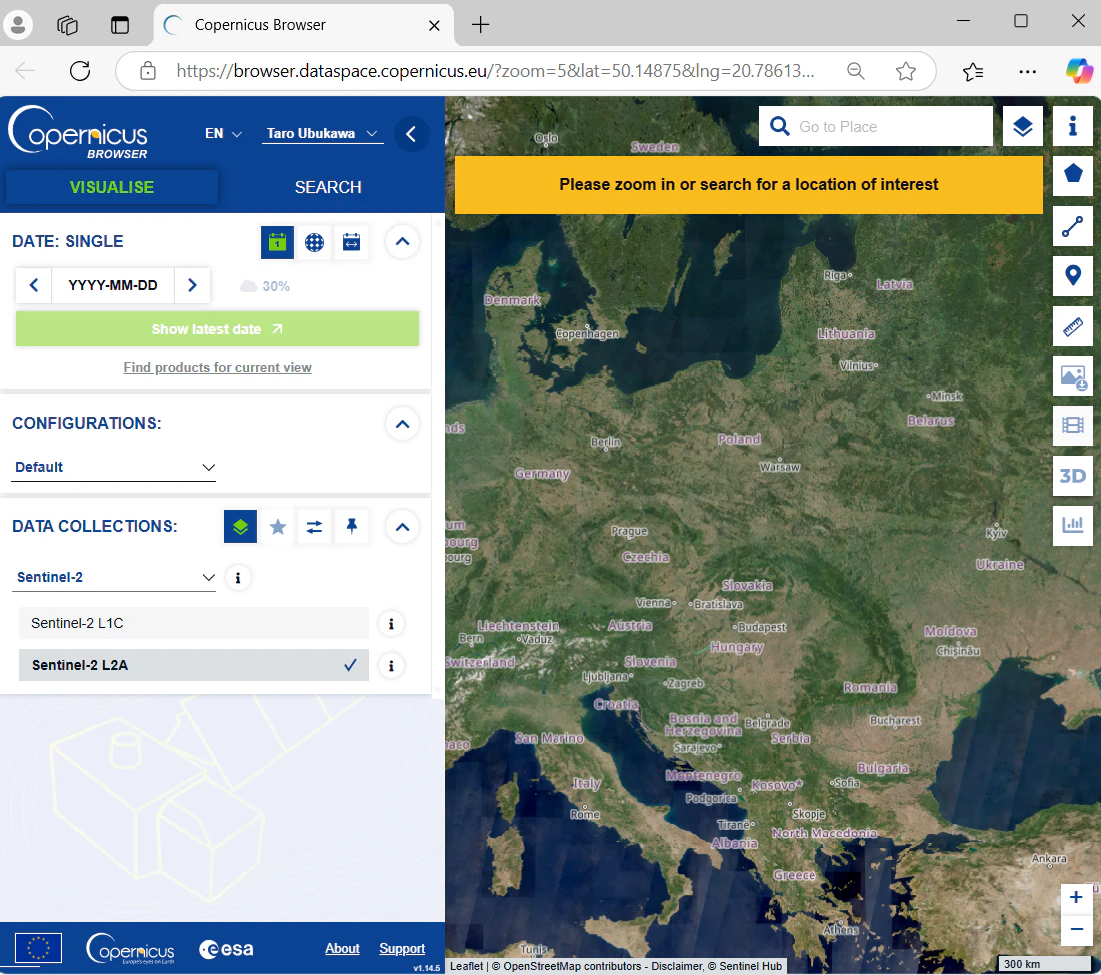Open the Default configuration dropdown
Viewport: 1101px width, 975px height.
tap(114, 467)
